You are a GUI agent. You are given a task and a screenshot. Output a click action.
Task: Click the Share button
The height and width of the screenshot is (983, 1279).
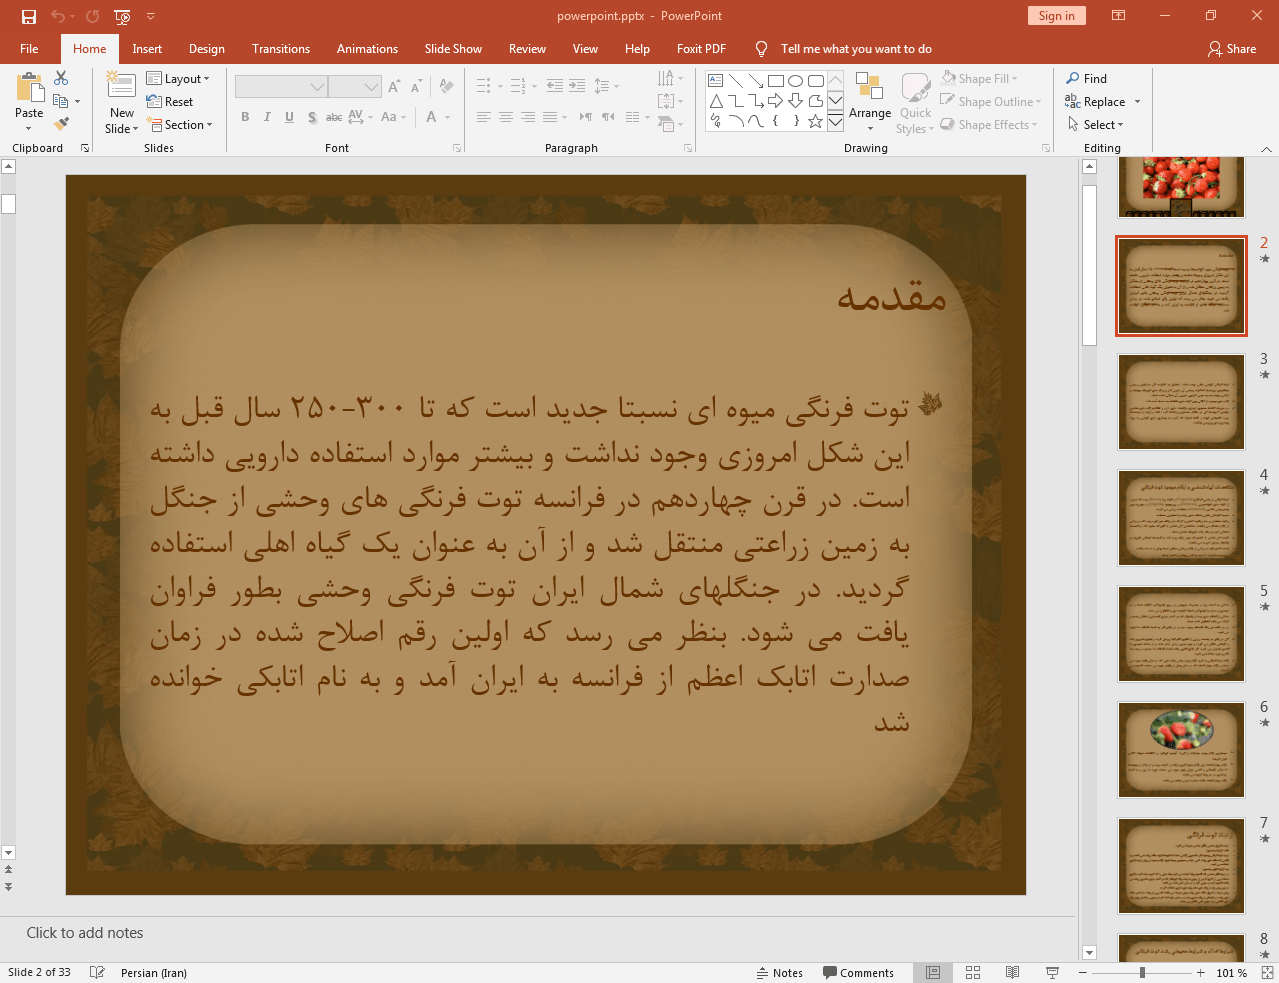(x=1232, y=48)
